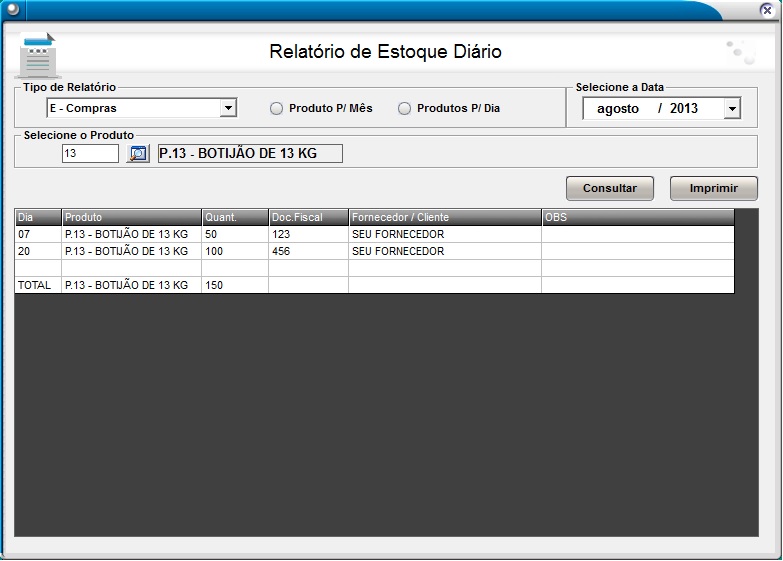Click the Produto column header

click(x=131, y=217)
